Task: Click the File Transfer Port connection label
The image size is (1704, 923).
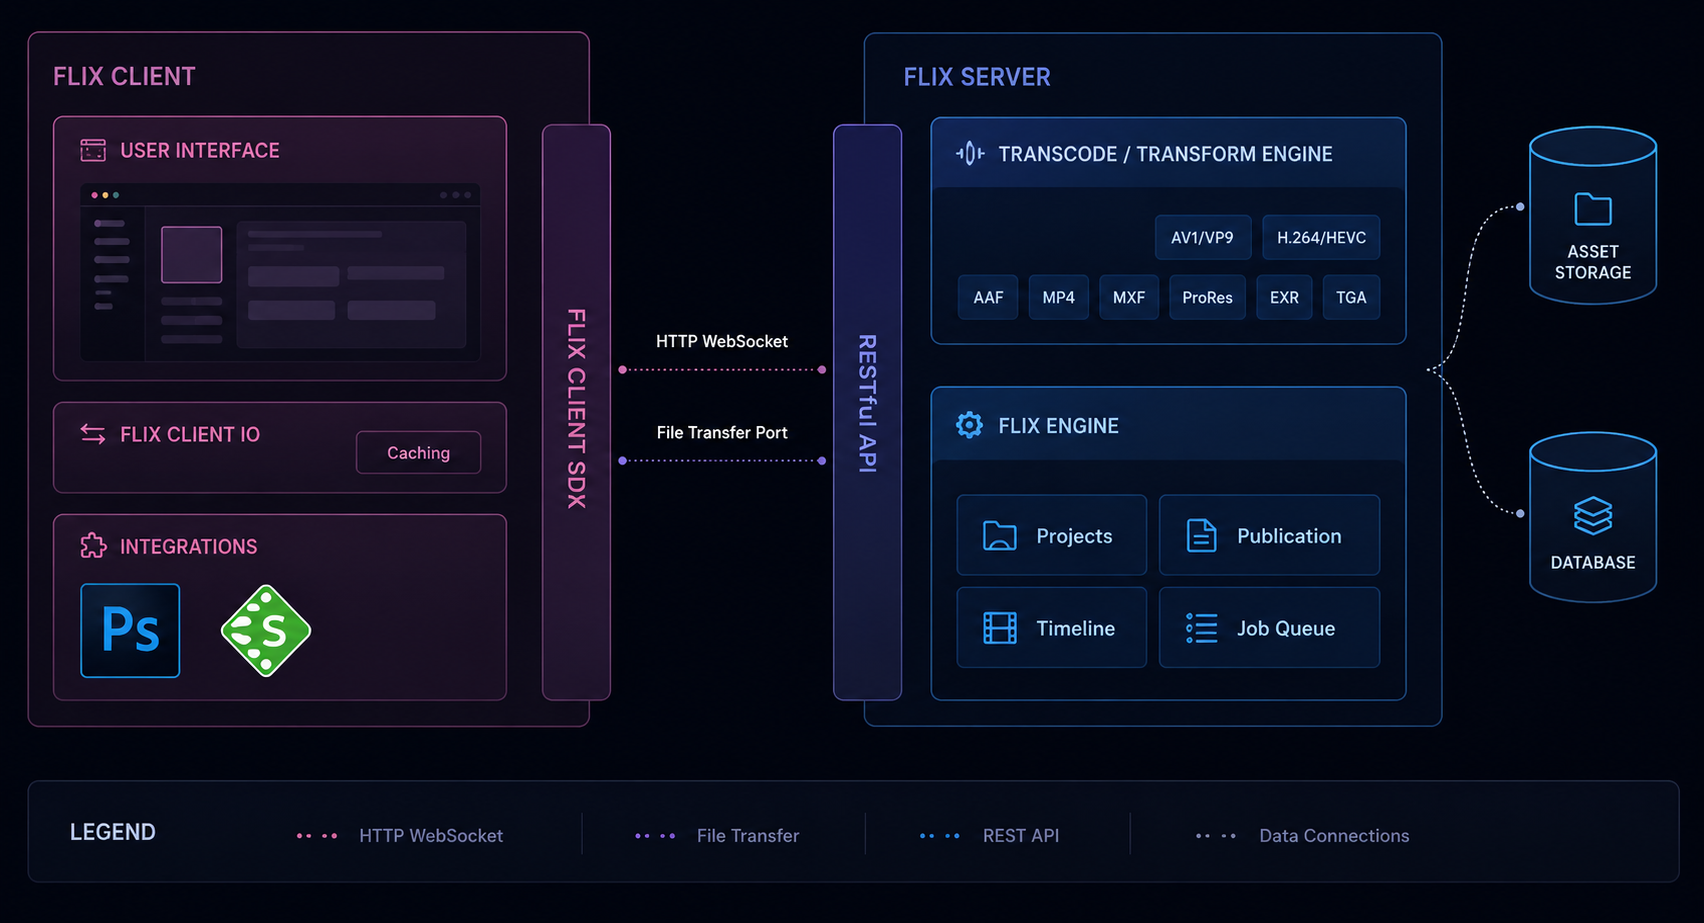Action: click(722, 433)
